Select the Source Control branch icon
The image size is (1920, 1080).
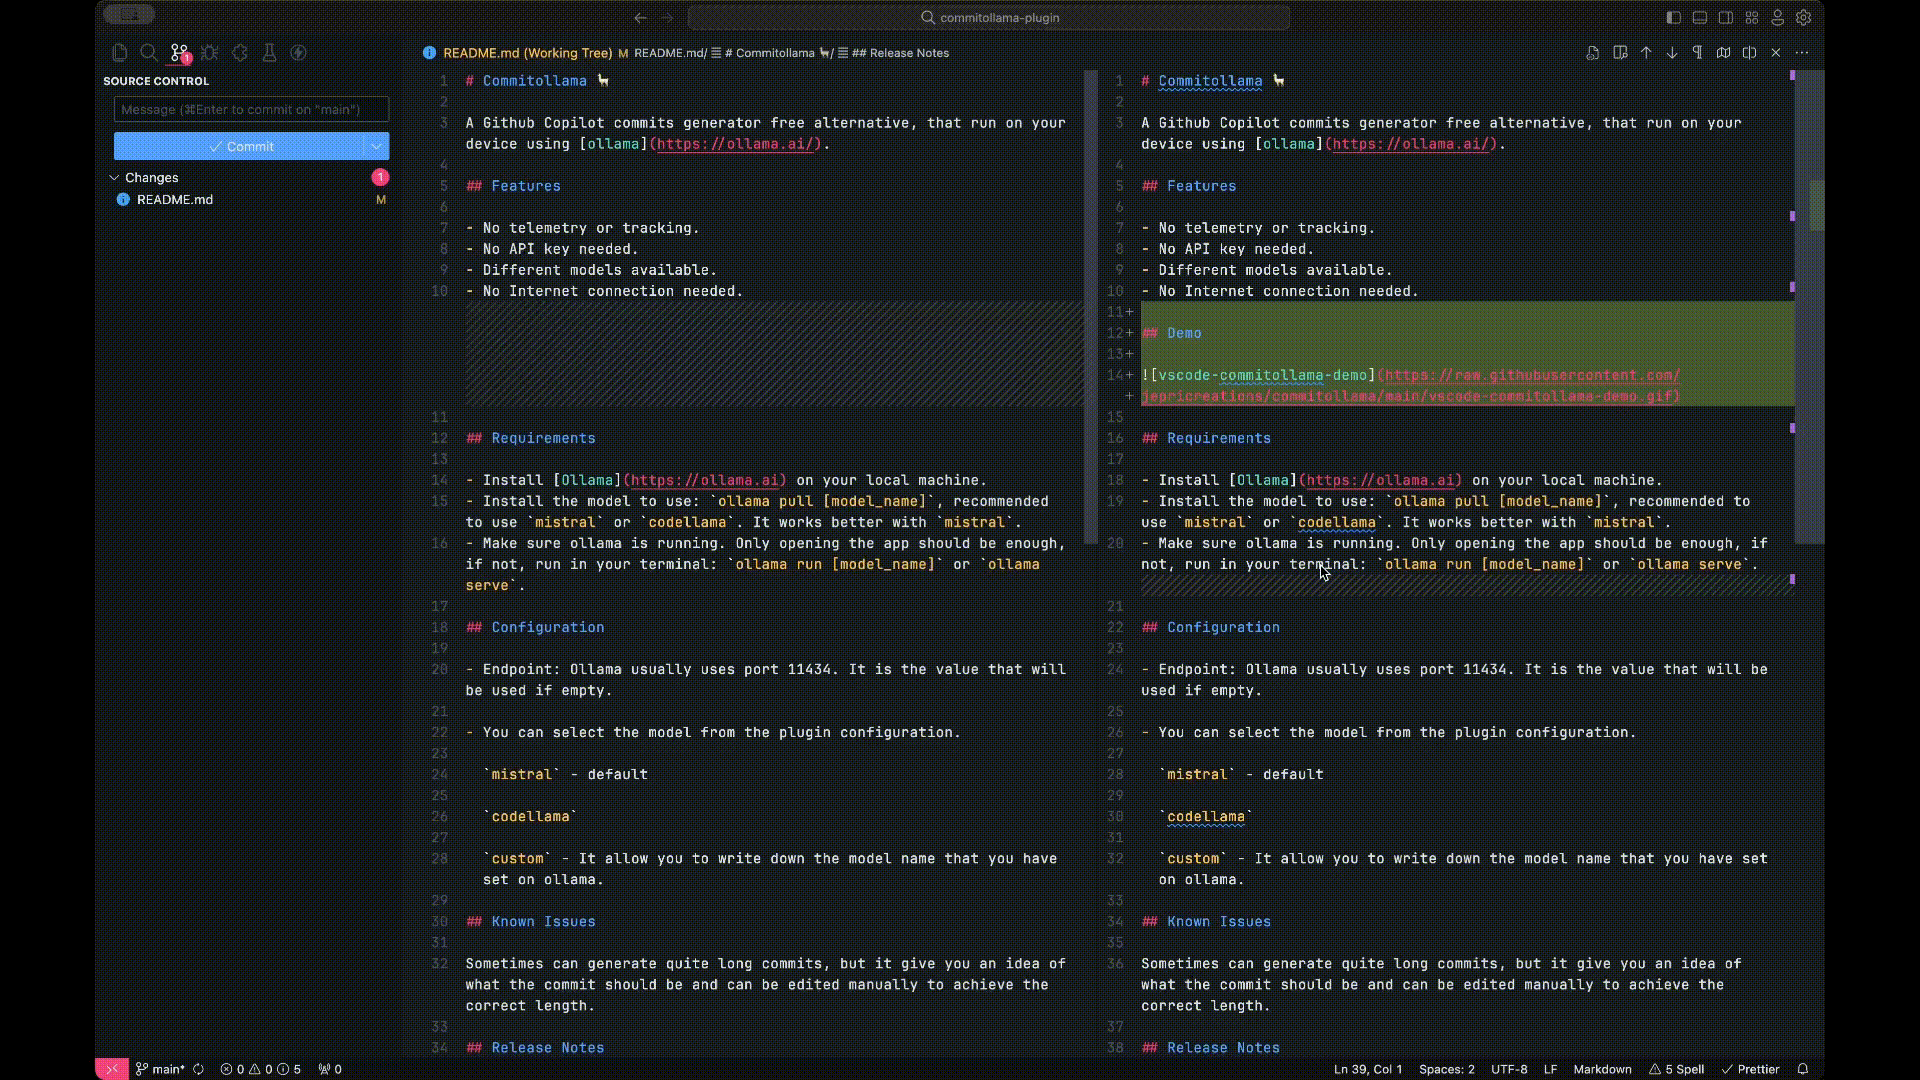coord(179,53)
